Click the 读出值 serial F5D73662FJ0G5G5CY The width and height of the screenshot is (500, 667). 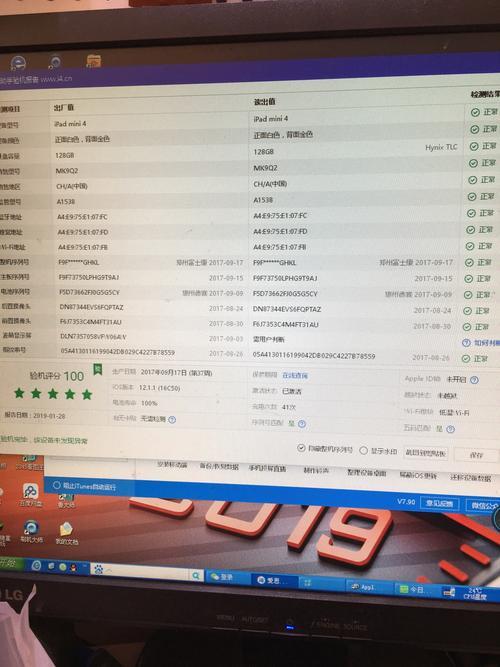click(x=285, y=294)
